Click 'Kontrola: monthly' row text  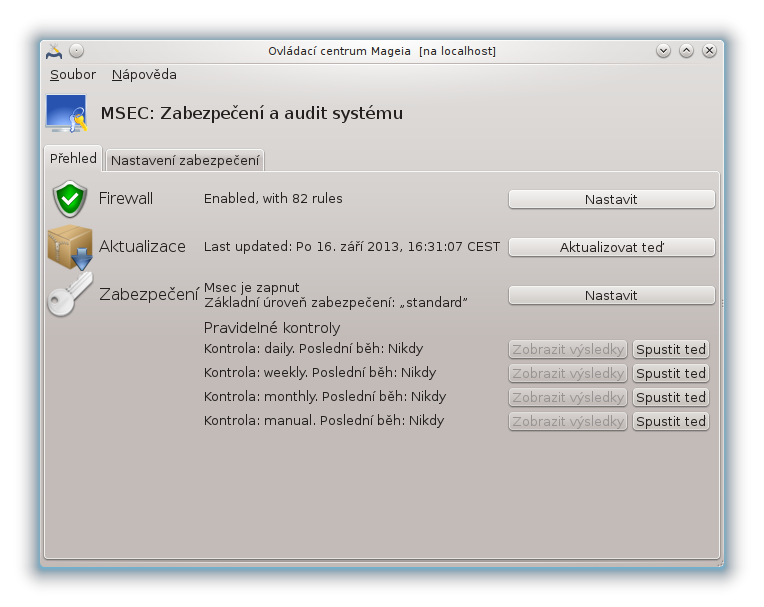[x=325, y=397]
